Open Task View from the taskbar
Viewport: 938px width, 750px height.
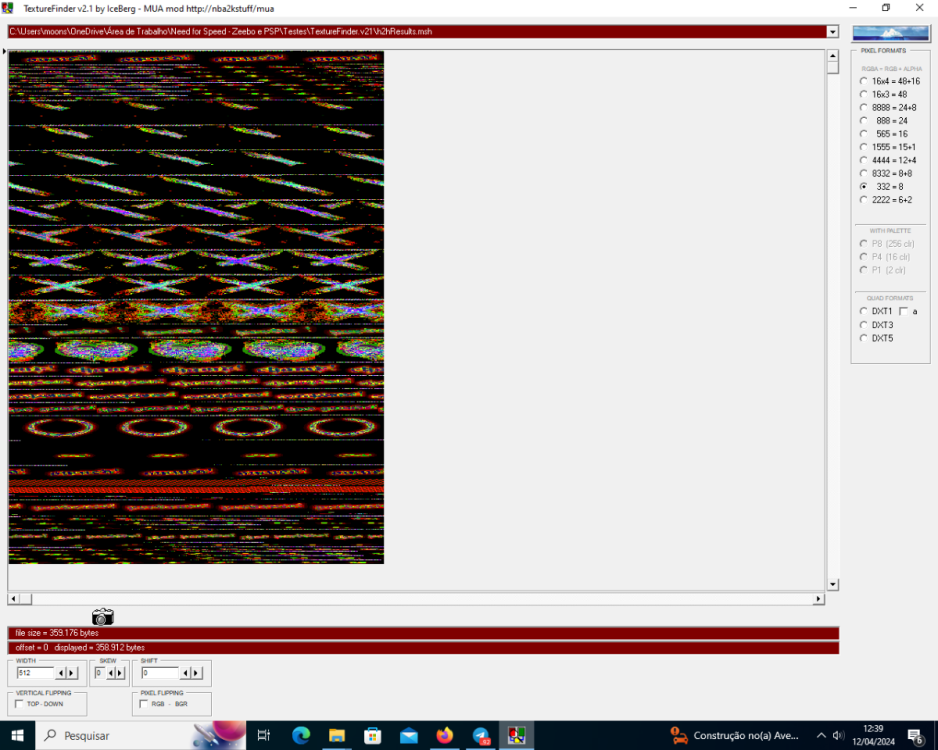[x=263, y=736]
